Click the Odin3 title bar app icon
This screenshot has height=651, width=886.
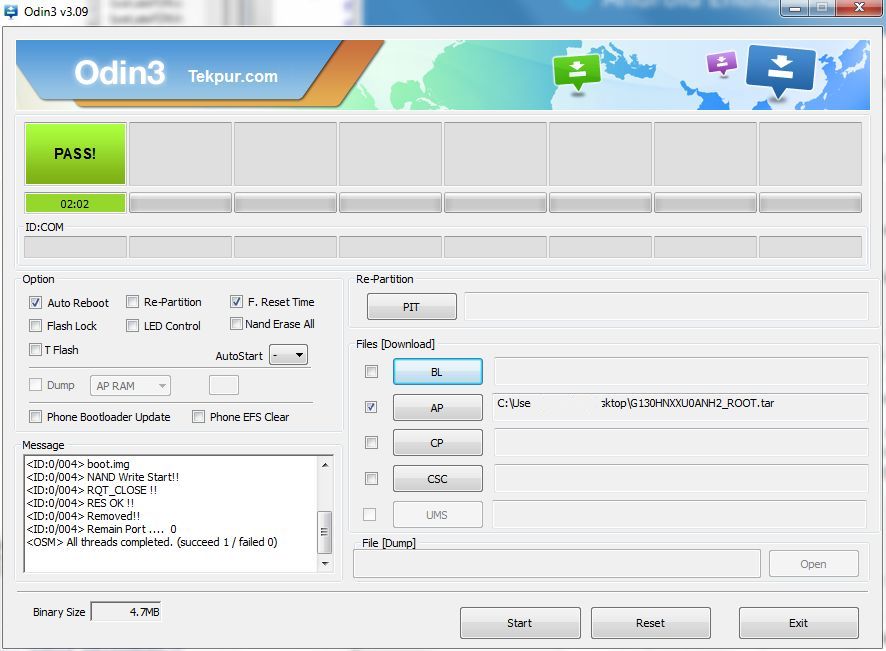10,11
